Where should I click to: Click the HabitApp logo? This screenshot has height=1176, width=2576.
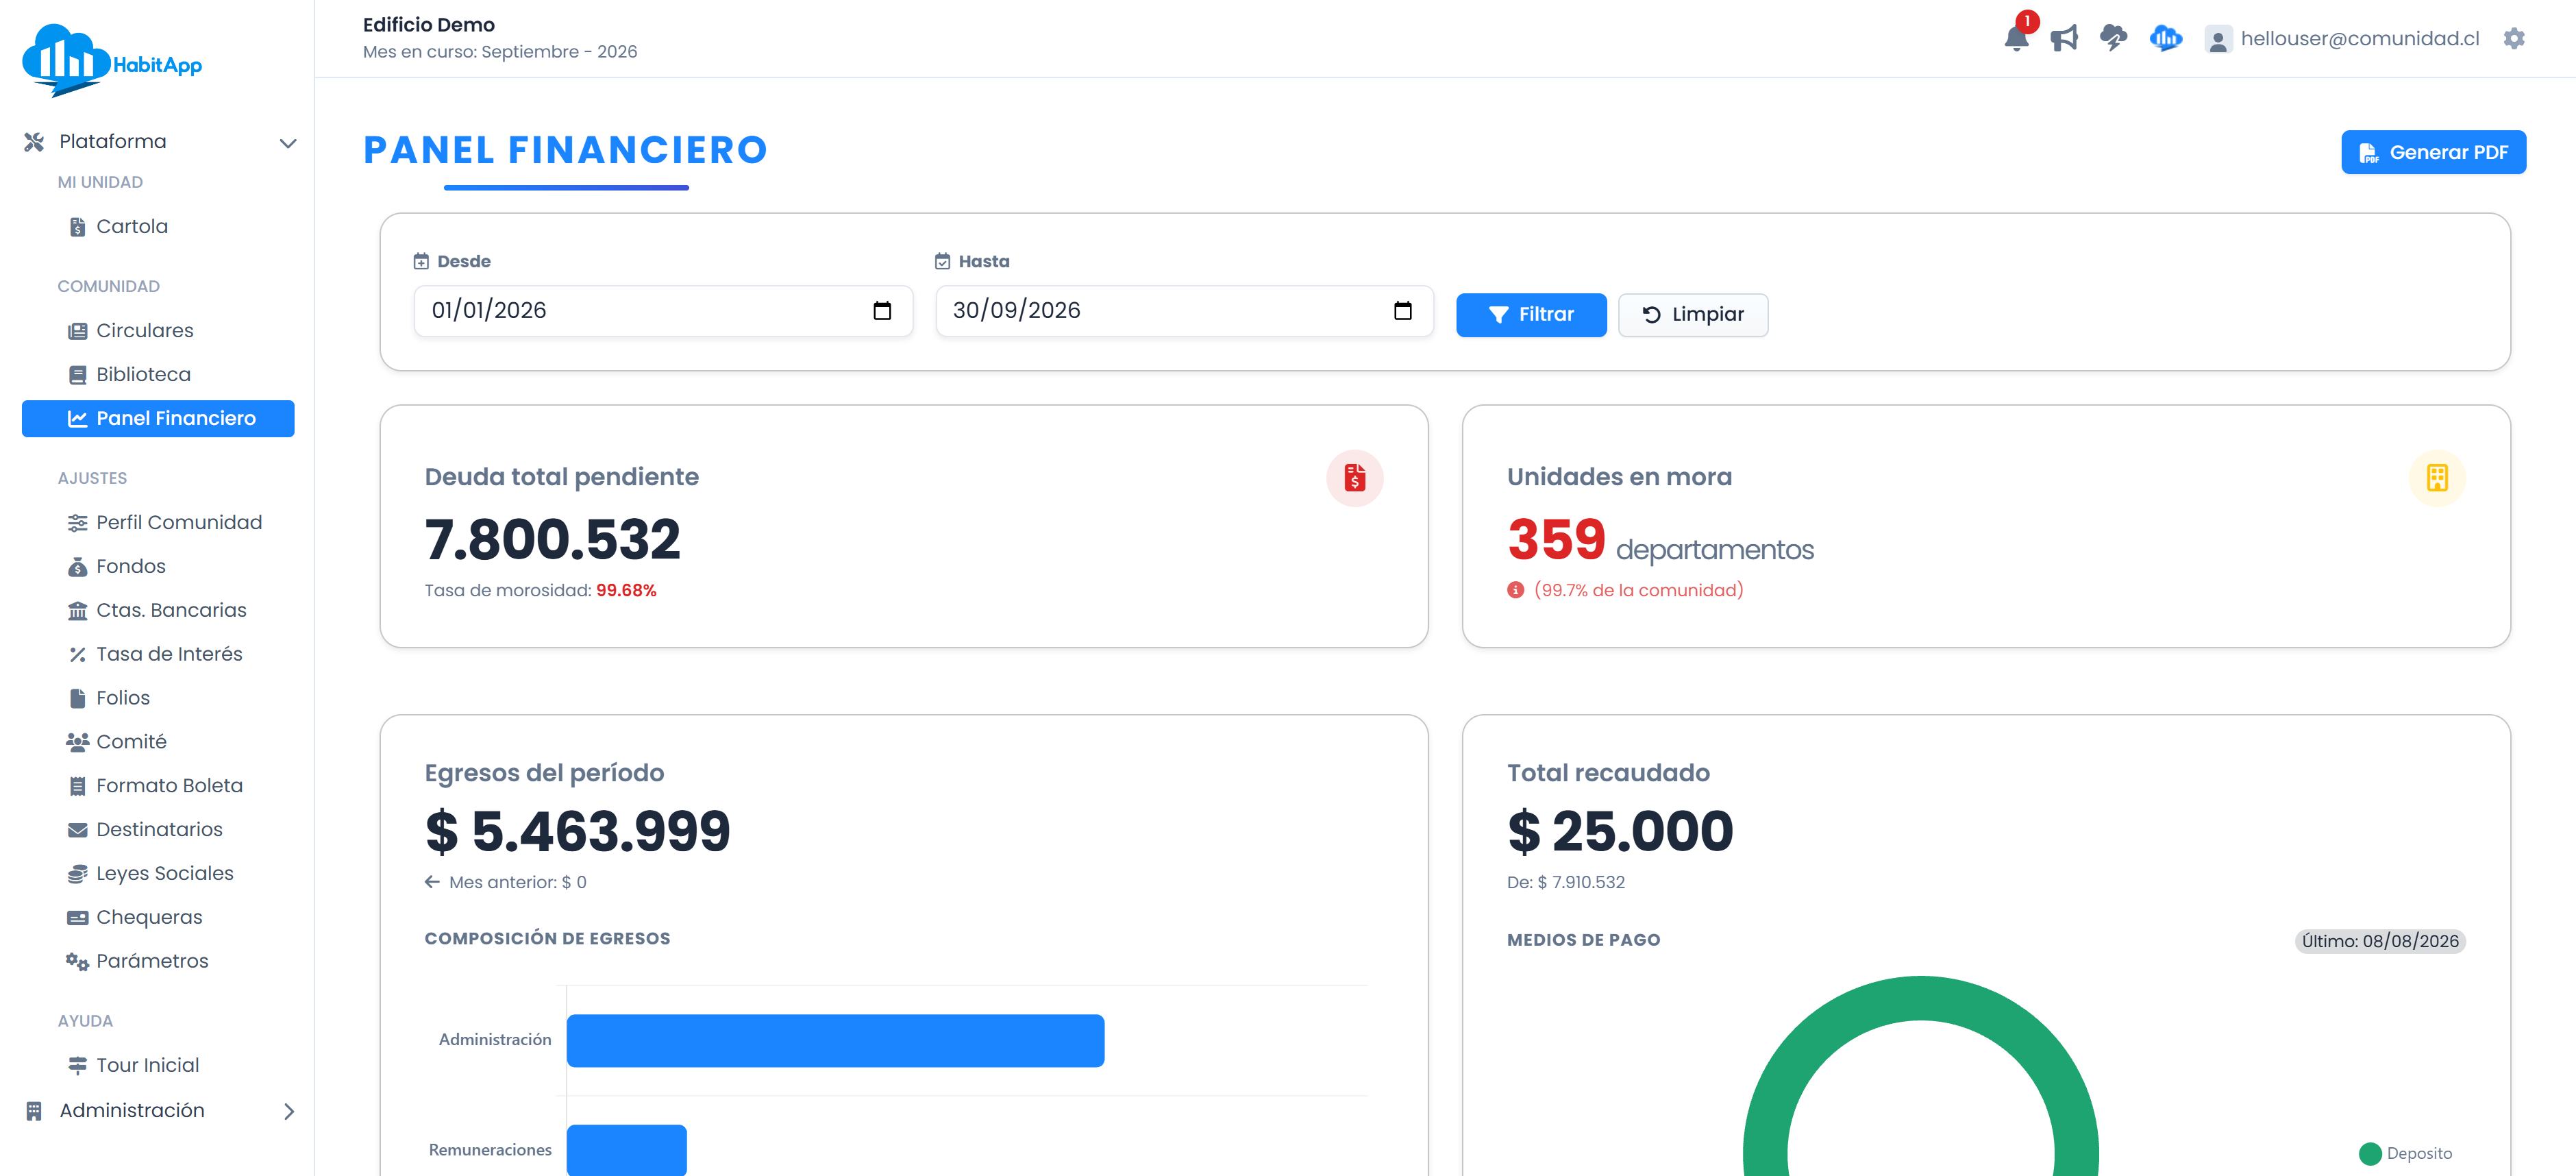112,61
